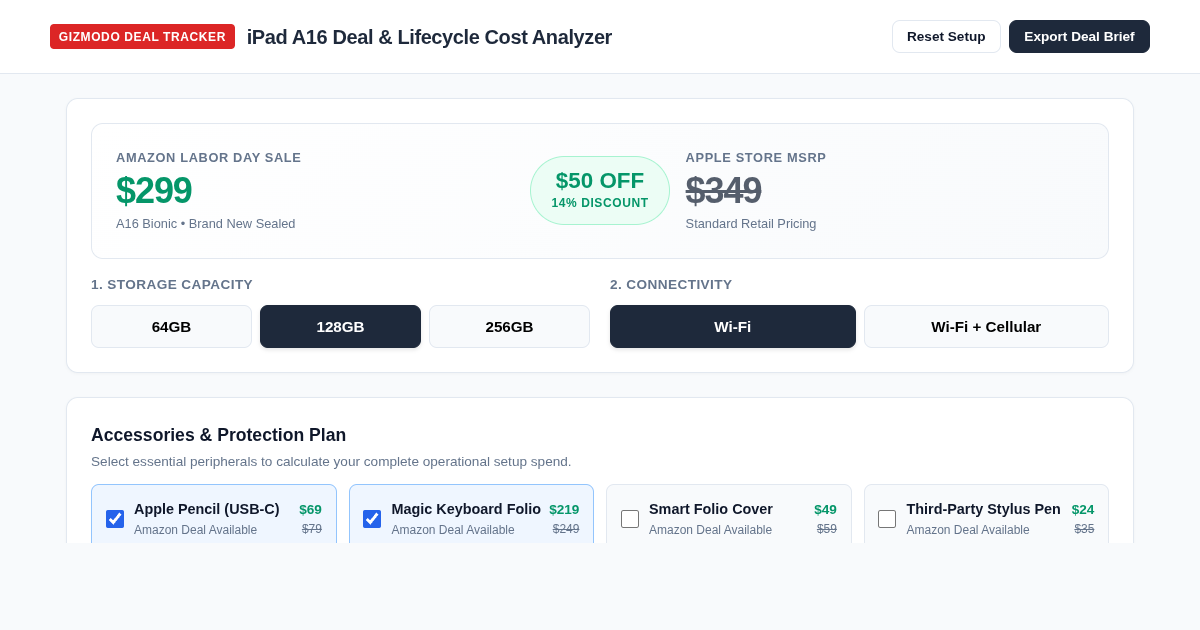Click the Reset Setup button
This screenshot has height=630, width=1200.
(946, 37)
